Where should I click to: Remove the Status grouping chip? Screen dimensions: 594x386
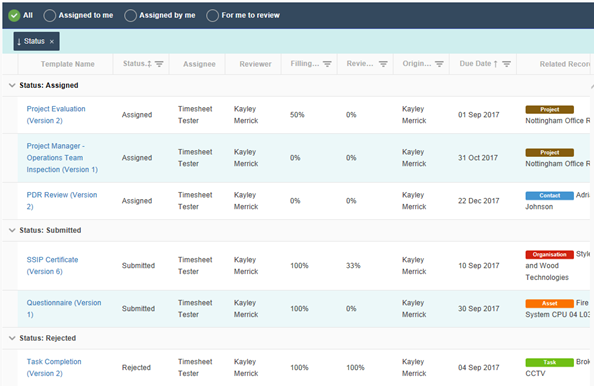[52, 42]
